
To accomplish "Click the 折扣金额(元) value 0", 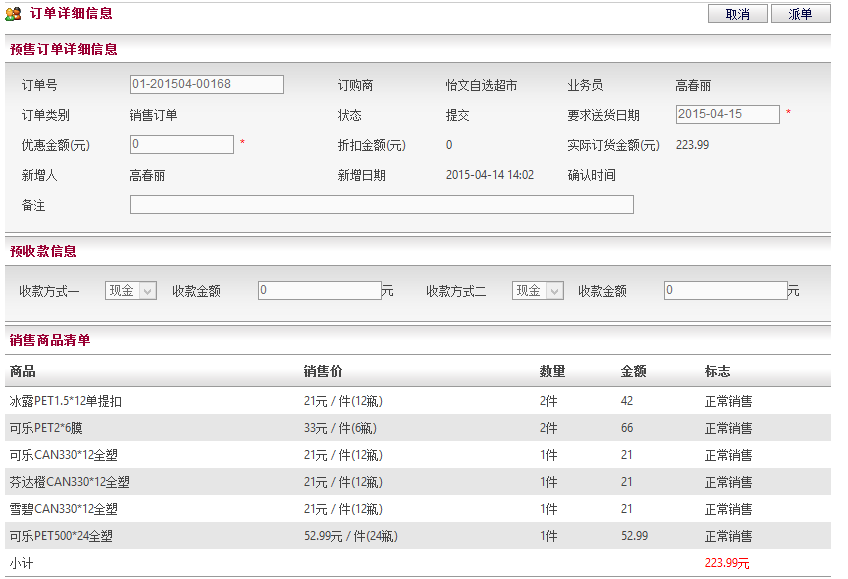I will (449, 145).
